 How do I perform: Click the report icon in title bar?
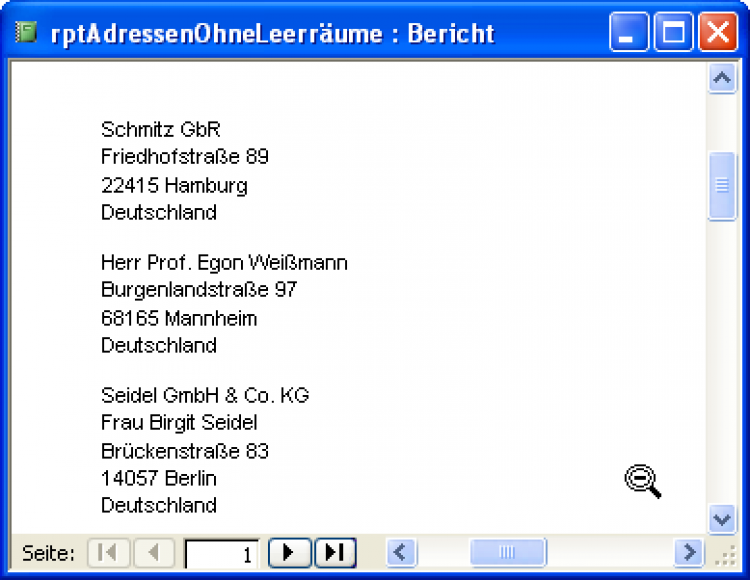(x=27, y=33)
